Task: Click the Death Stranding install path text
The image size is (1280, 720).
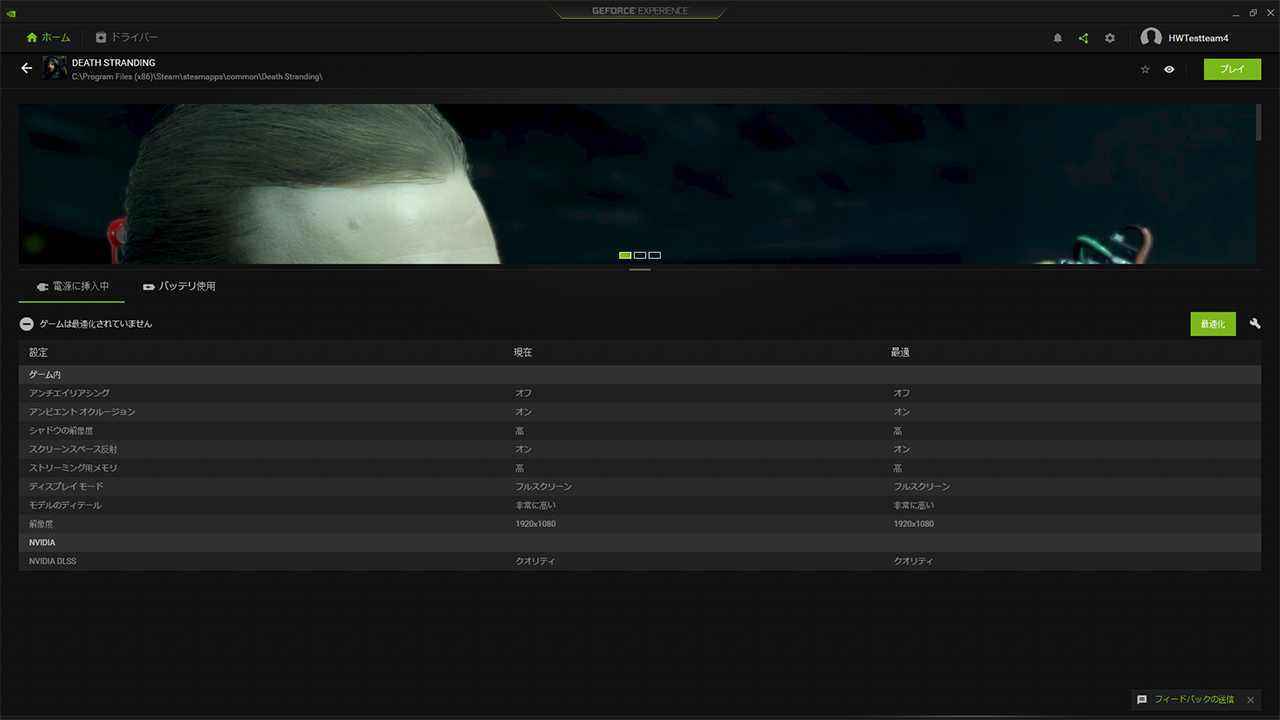Action: pyautogui.click(x=197, y=77)
